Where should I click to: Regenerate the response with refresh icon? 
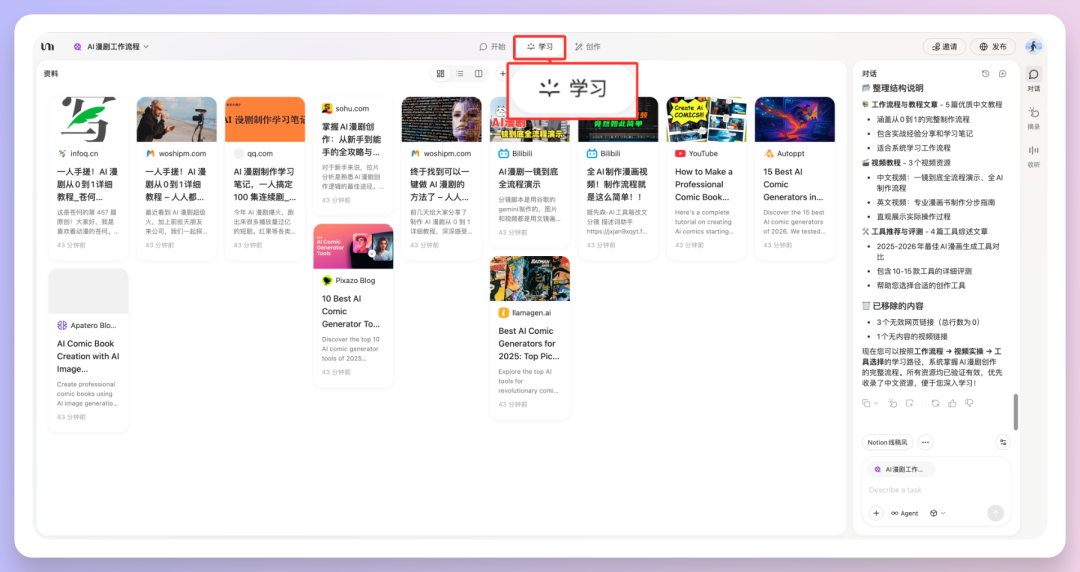tap(935, 403)
